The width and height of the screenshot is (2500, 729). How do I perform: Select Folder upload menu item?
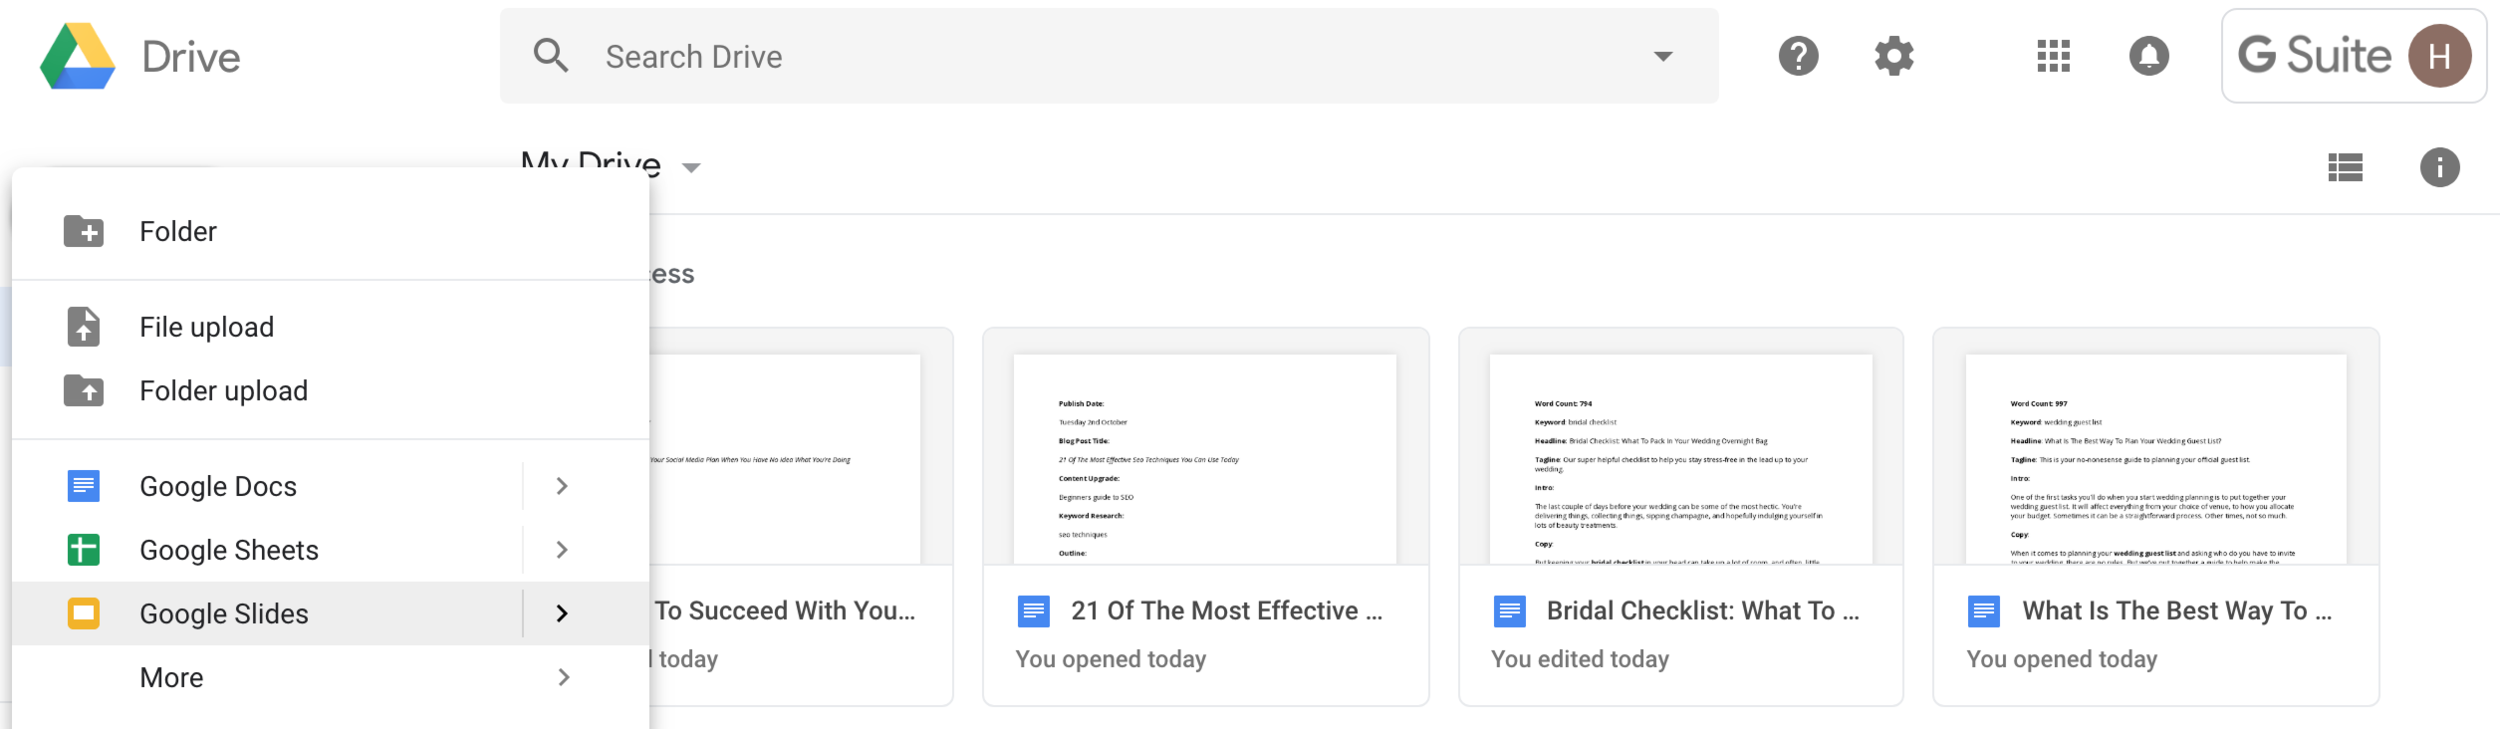pos(330,391)
